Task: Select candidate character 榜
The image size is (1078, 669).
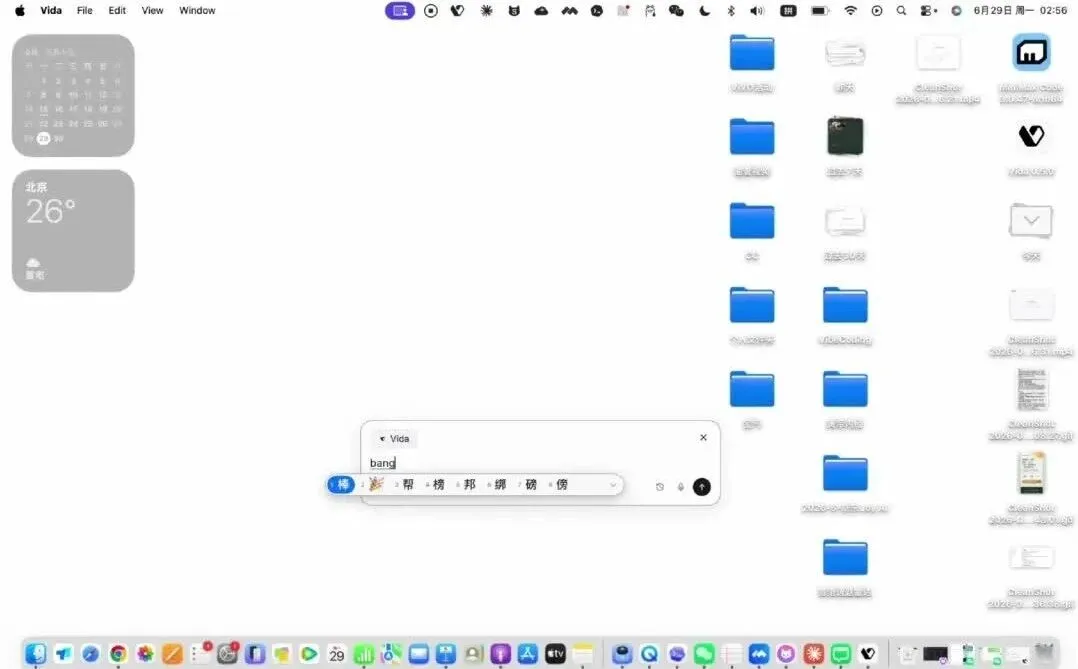Action: pyautogui.click(x=439, y=485)
